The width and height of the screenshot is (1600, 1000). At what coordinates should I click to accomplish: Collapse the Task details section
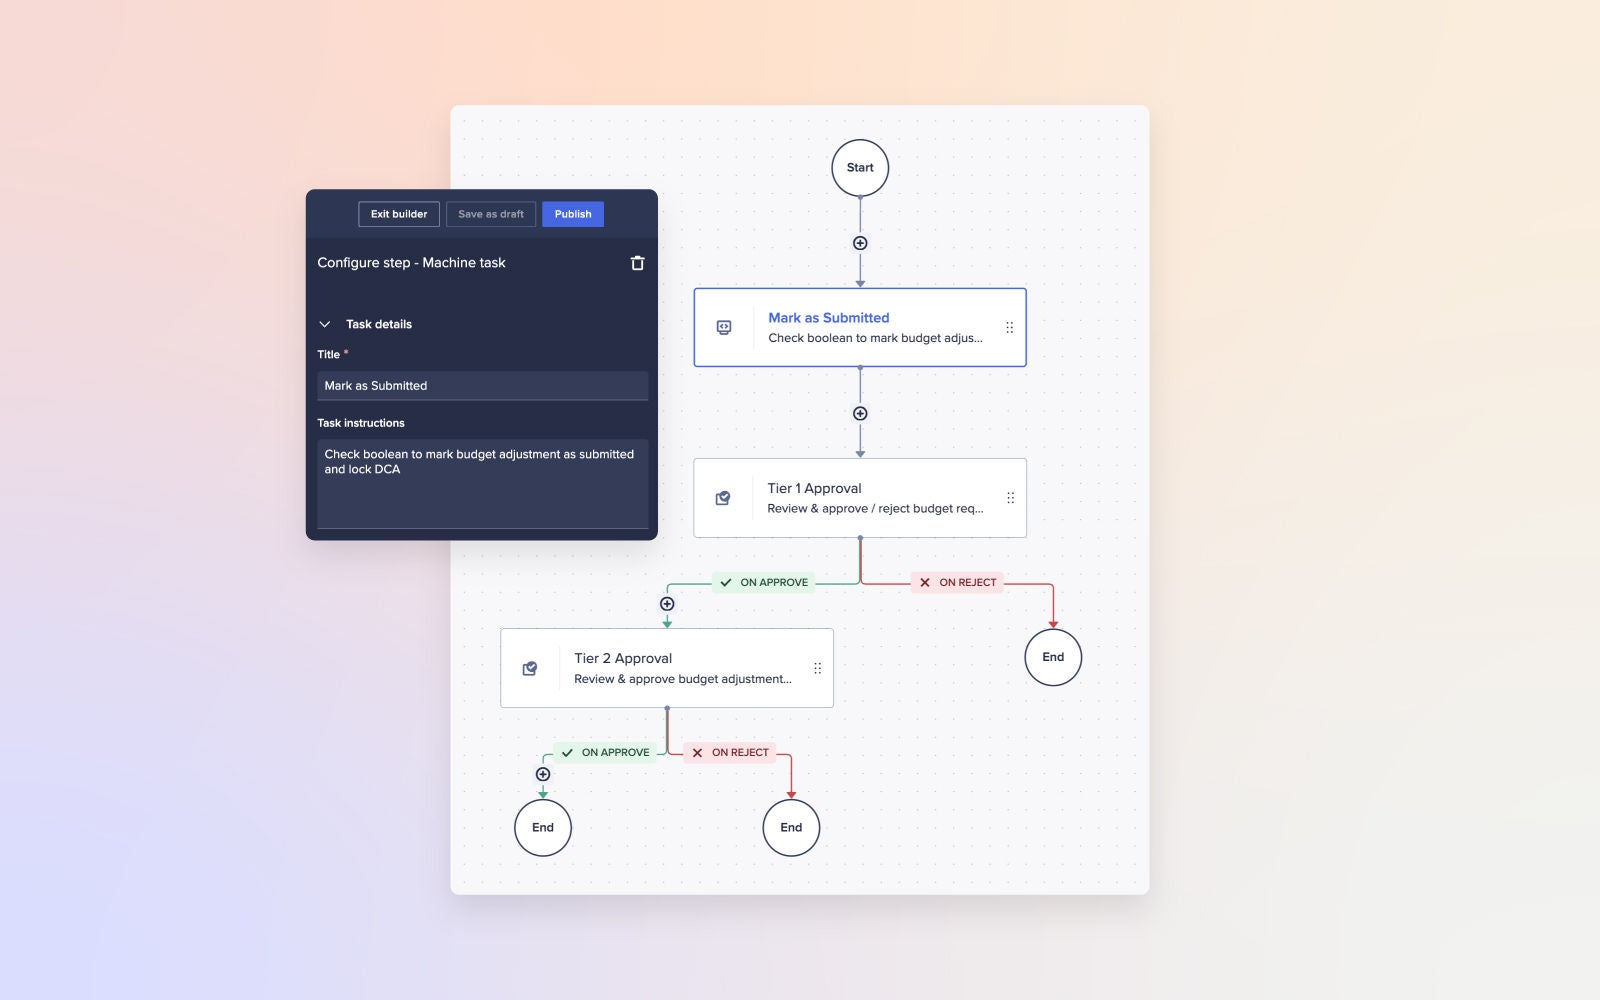[324, 324]
